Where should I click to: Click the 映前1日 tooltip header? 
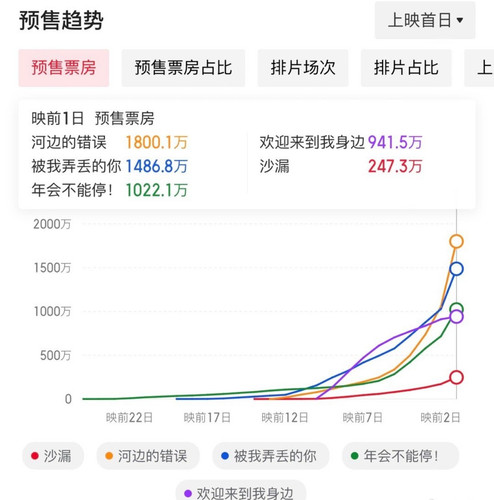click(x=58, y=119)
